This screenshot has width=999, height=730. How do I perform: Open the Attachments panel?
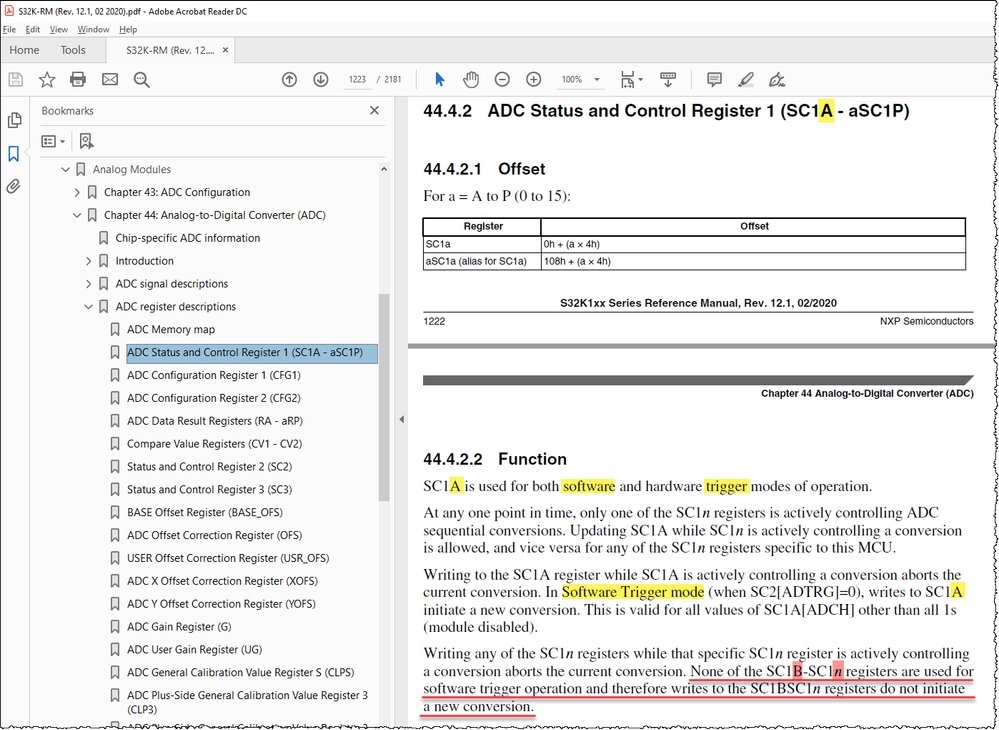(x=15, y=186)
